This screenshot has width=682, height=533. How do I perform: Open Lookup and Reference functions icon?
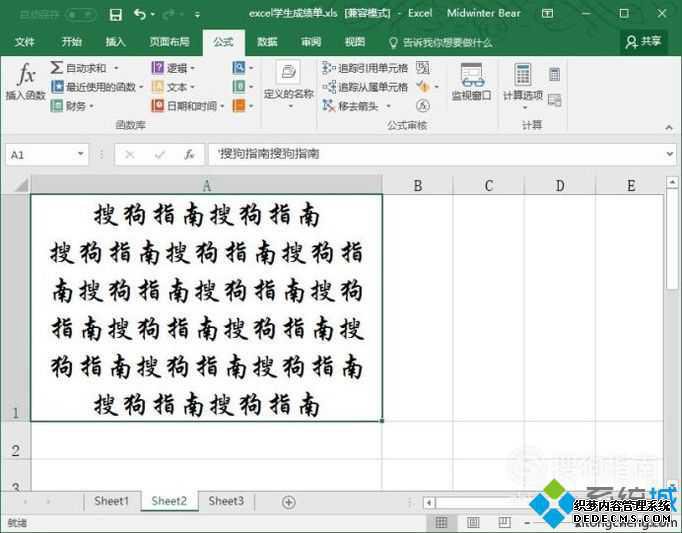[x=239, y=67]
